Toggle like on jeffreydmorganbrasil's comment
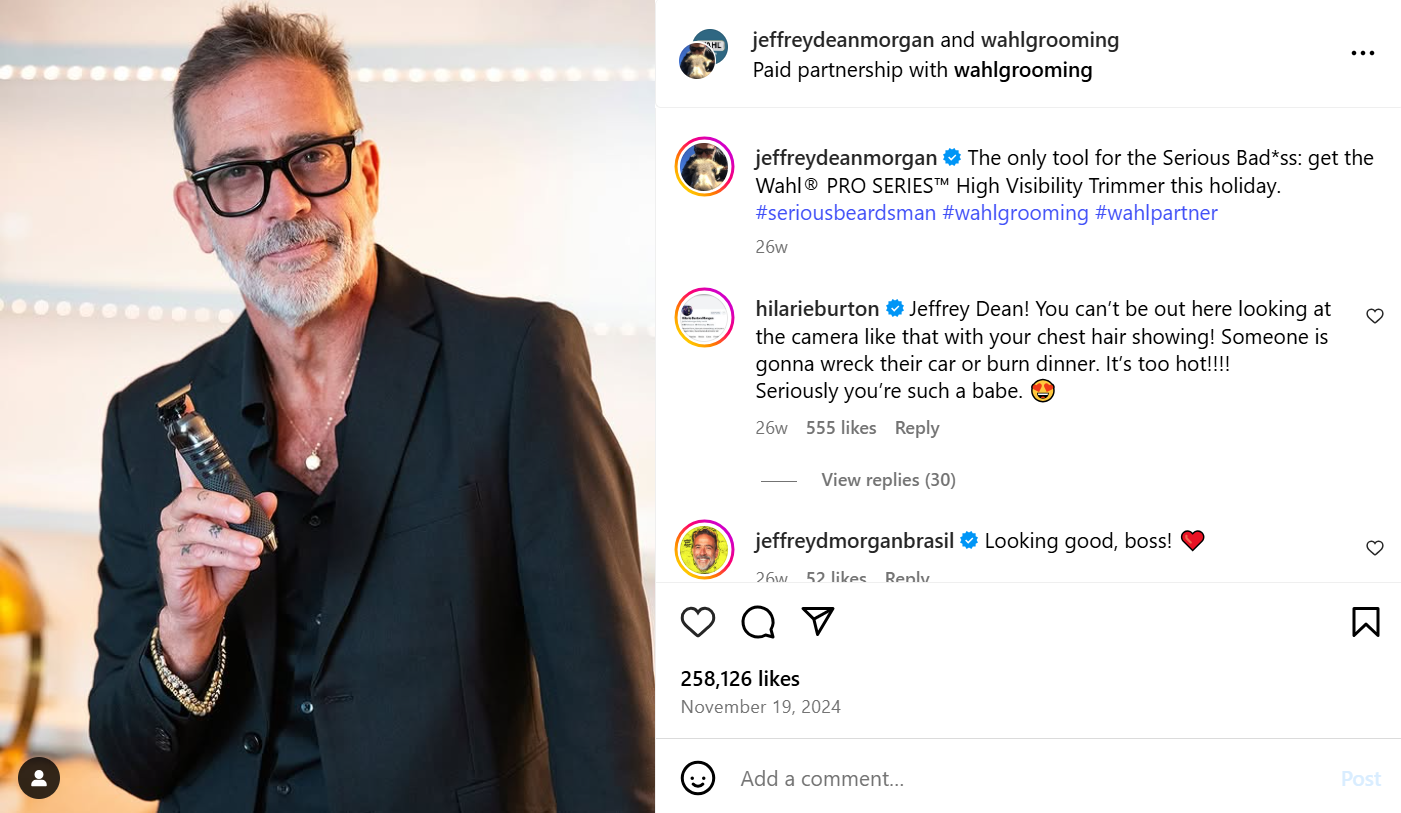This screenshot has height=813, width=1401. click(x=1375, y=547)
